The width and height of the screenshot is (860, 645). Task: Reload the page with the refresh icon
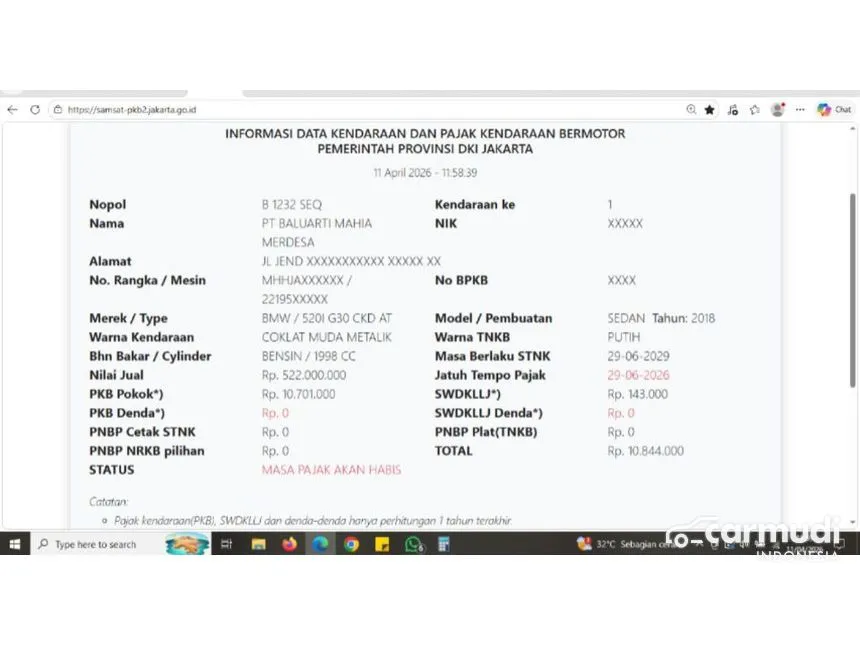tap(35, 110)
